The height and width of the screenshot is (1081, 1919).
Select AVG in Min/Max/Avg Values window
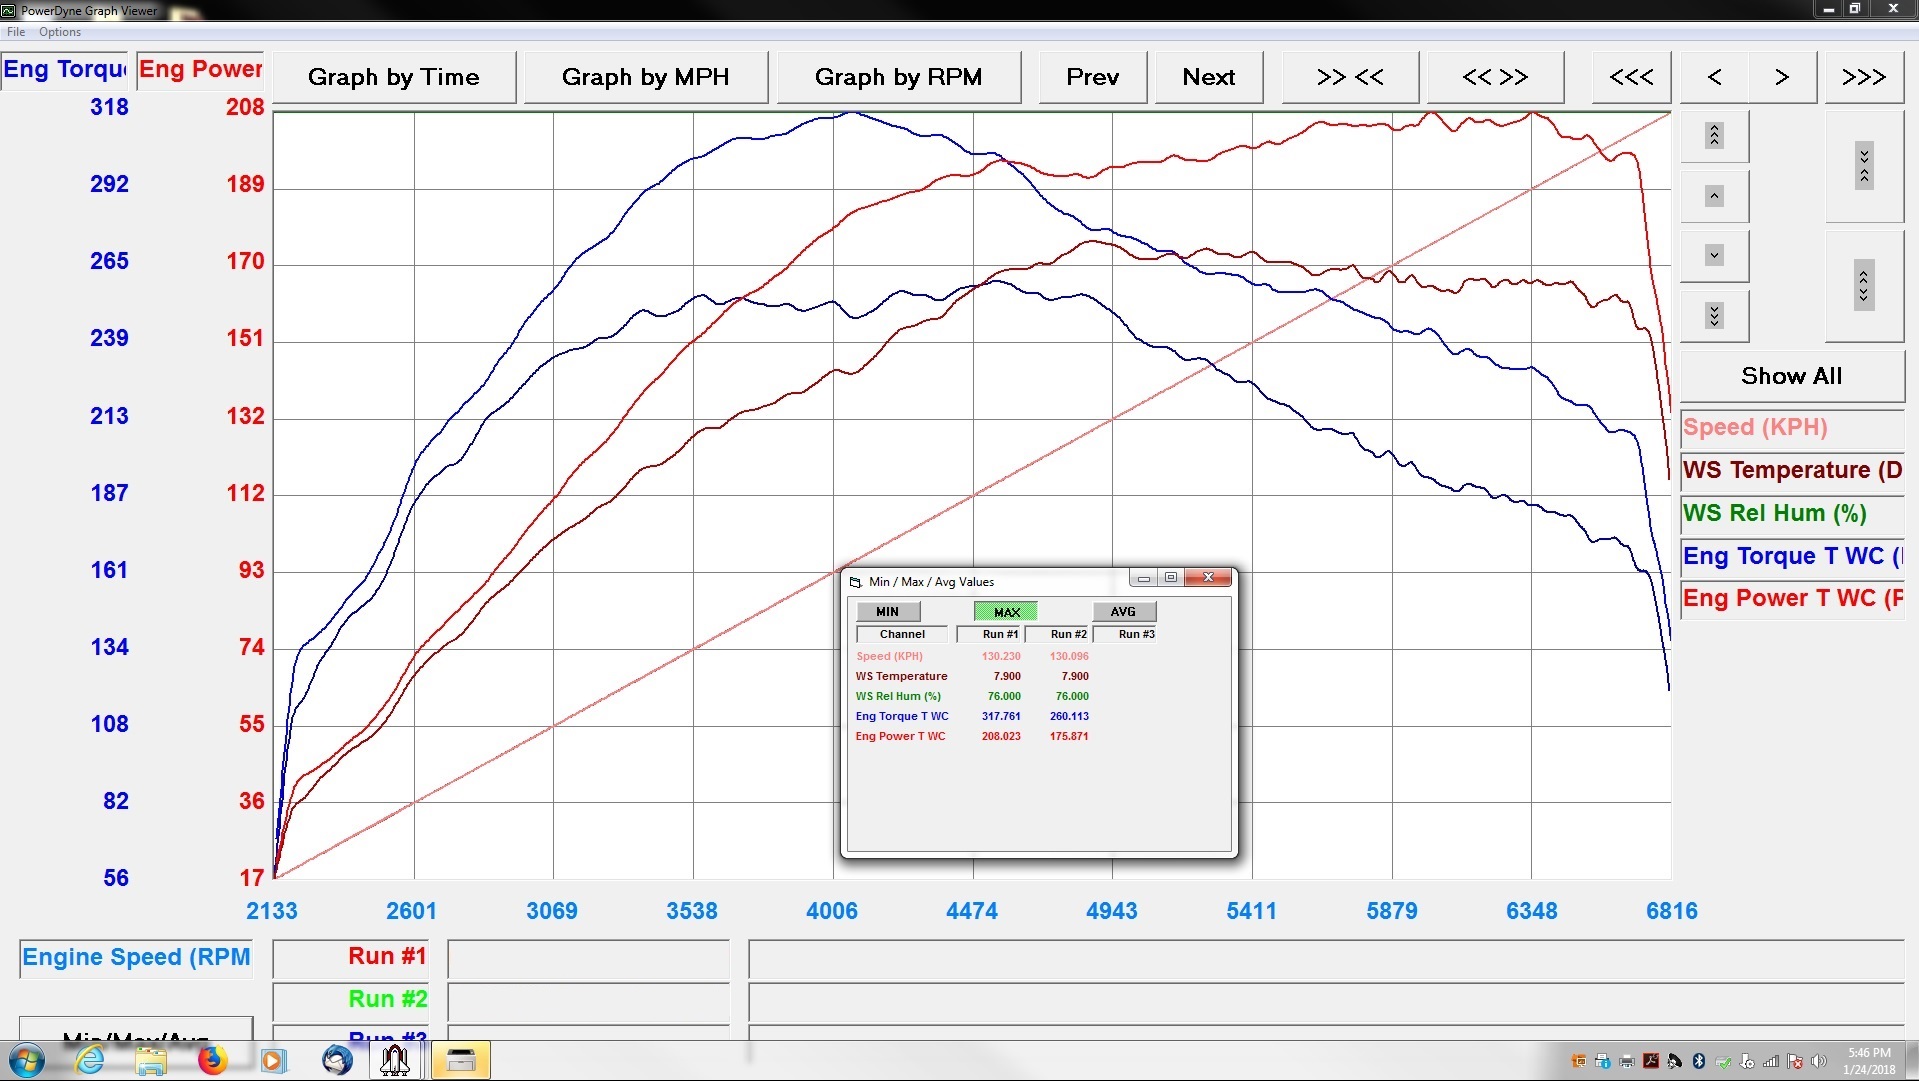1124,612
